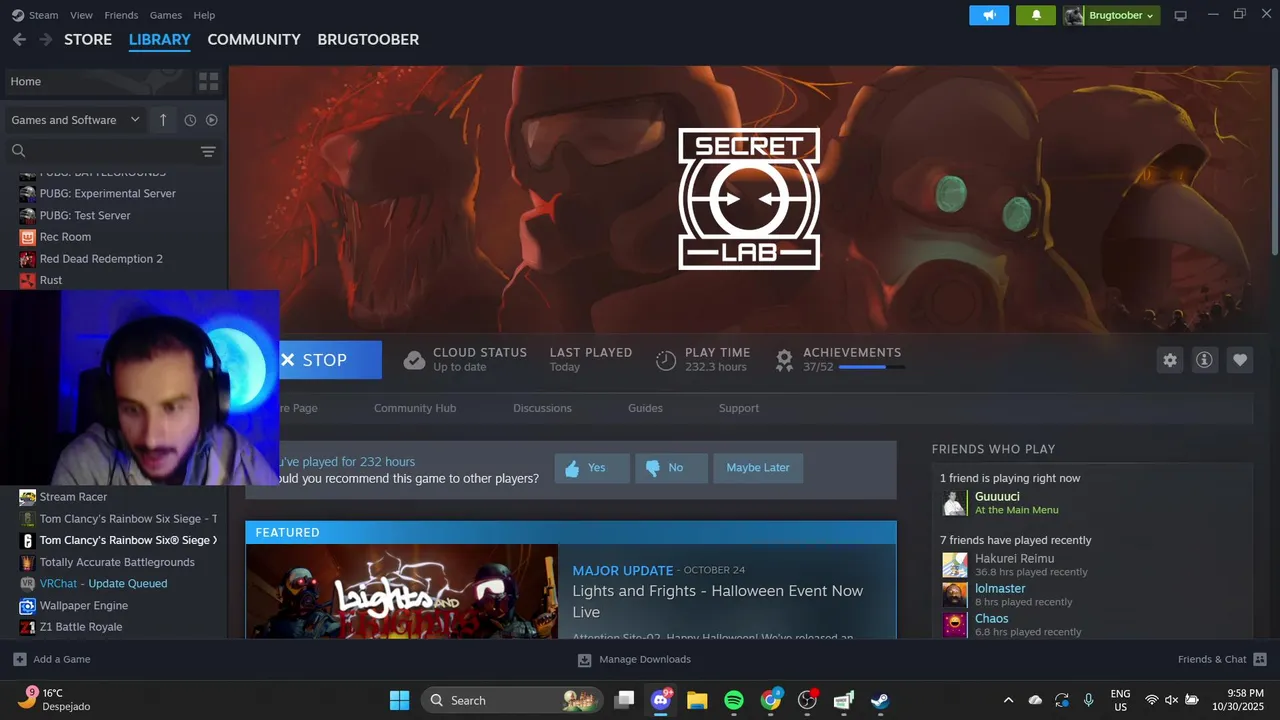
Task: Open the Help menu
Action: [204, 15]
